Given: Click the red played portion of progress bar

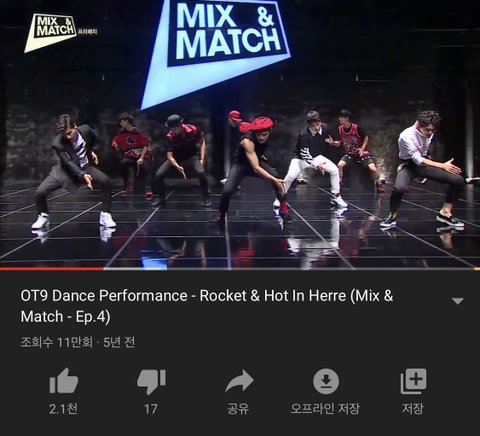Looking at the screenshot, I should (52, 269).
